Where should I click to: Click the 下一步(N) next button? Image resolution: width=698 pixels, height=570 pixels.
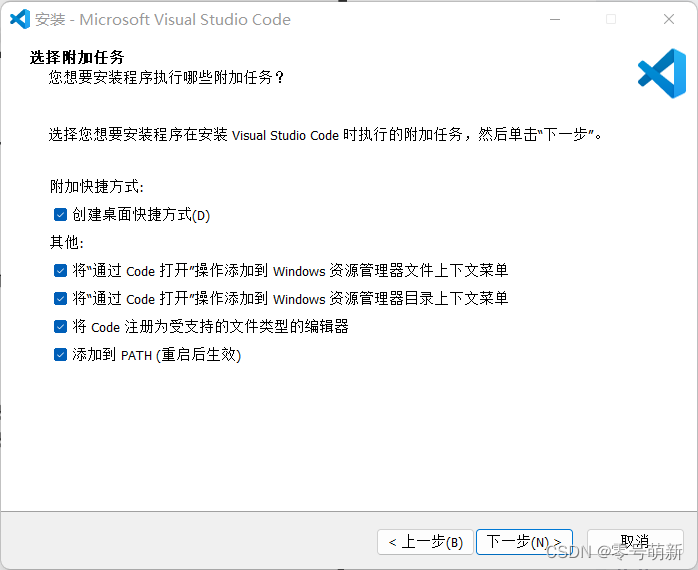click(x=524, y=542)
